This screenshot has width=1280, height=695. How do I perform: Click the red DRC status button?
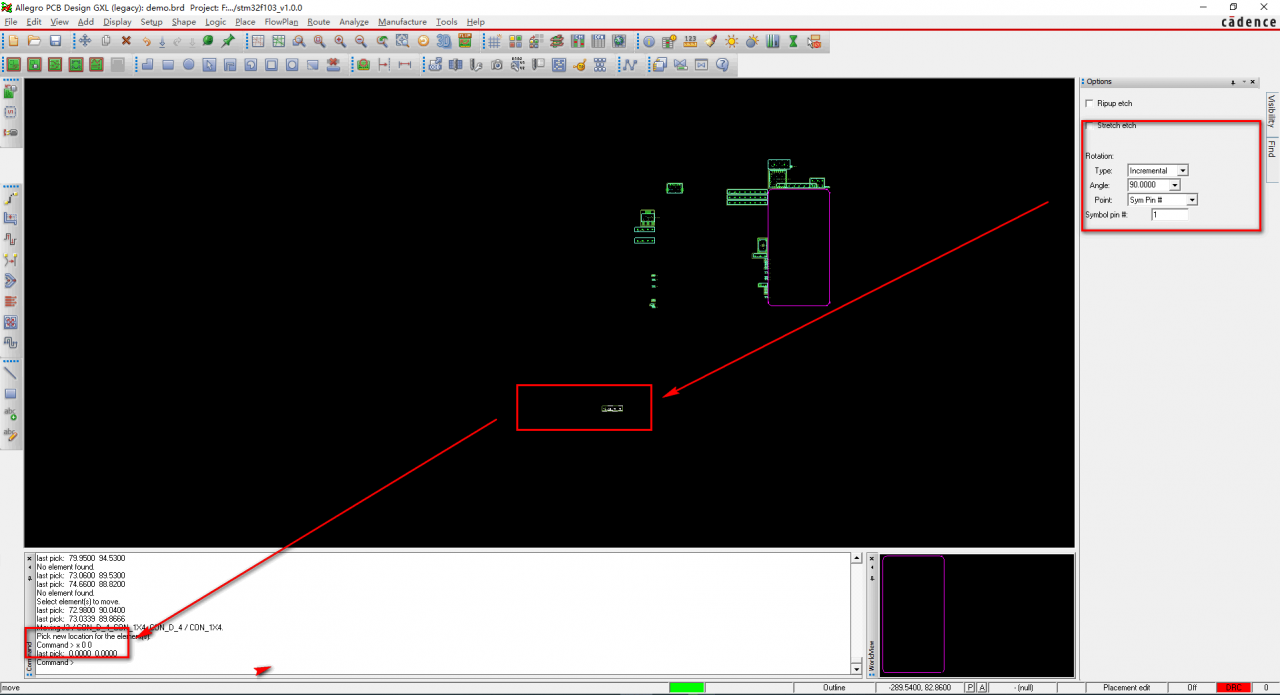(x=1233, y=688)
